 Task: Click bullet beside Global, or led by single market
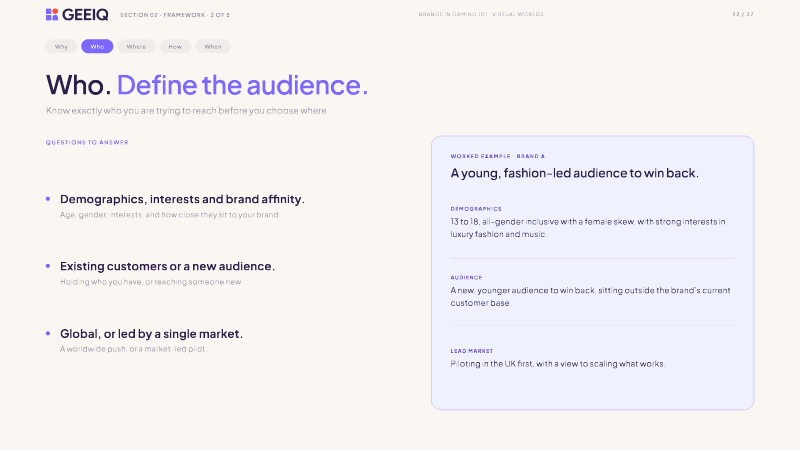click(48, 333)
